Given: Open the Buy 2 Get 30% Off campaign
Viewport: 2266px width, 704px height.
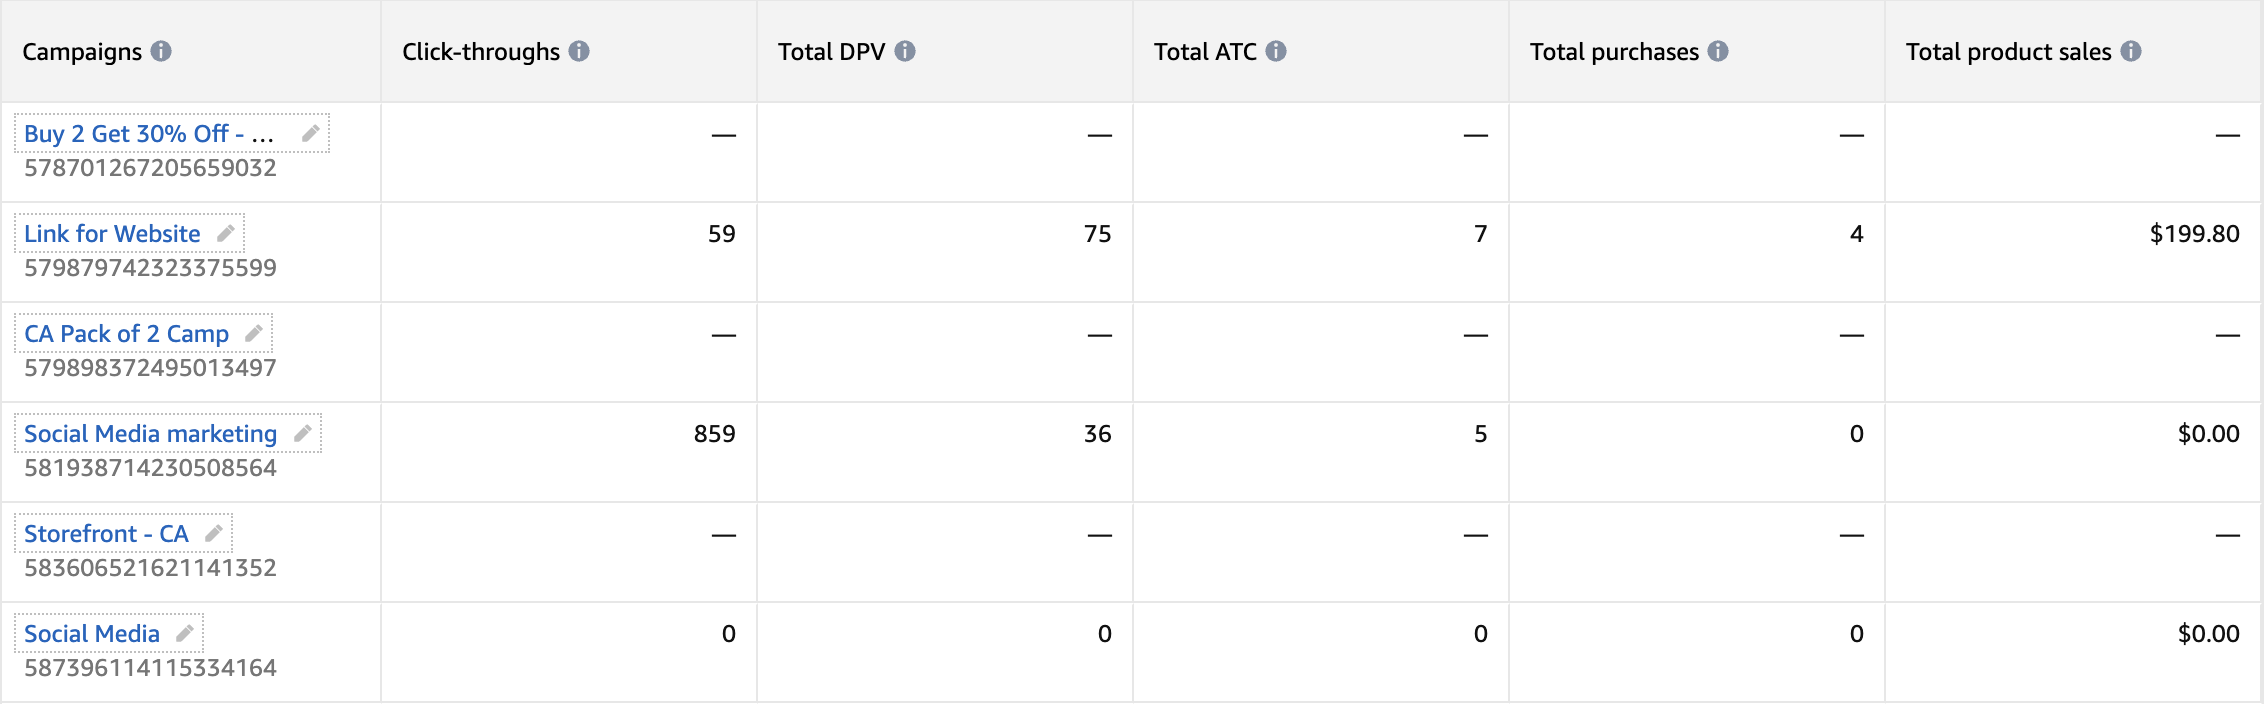Looking at the screenshot, I should pos(148,134).
